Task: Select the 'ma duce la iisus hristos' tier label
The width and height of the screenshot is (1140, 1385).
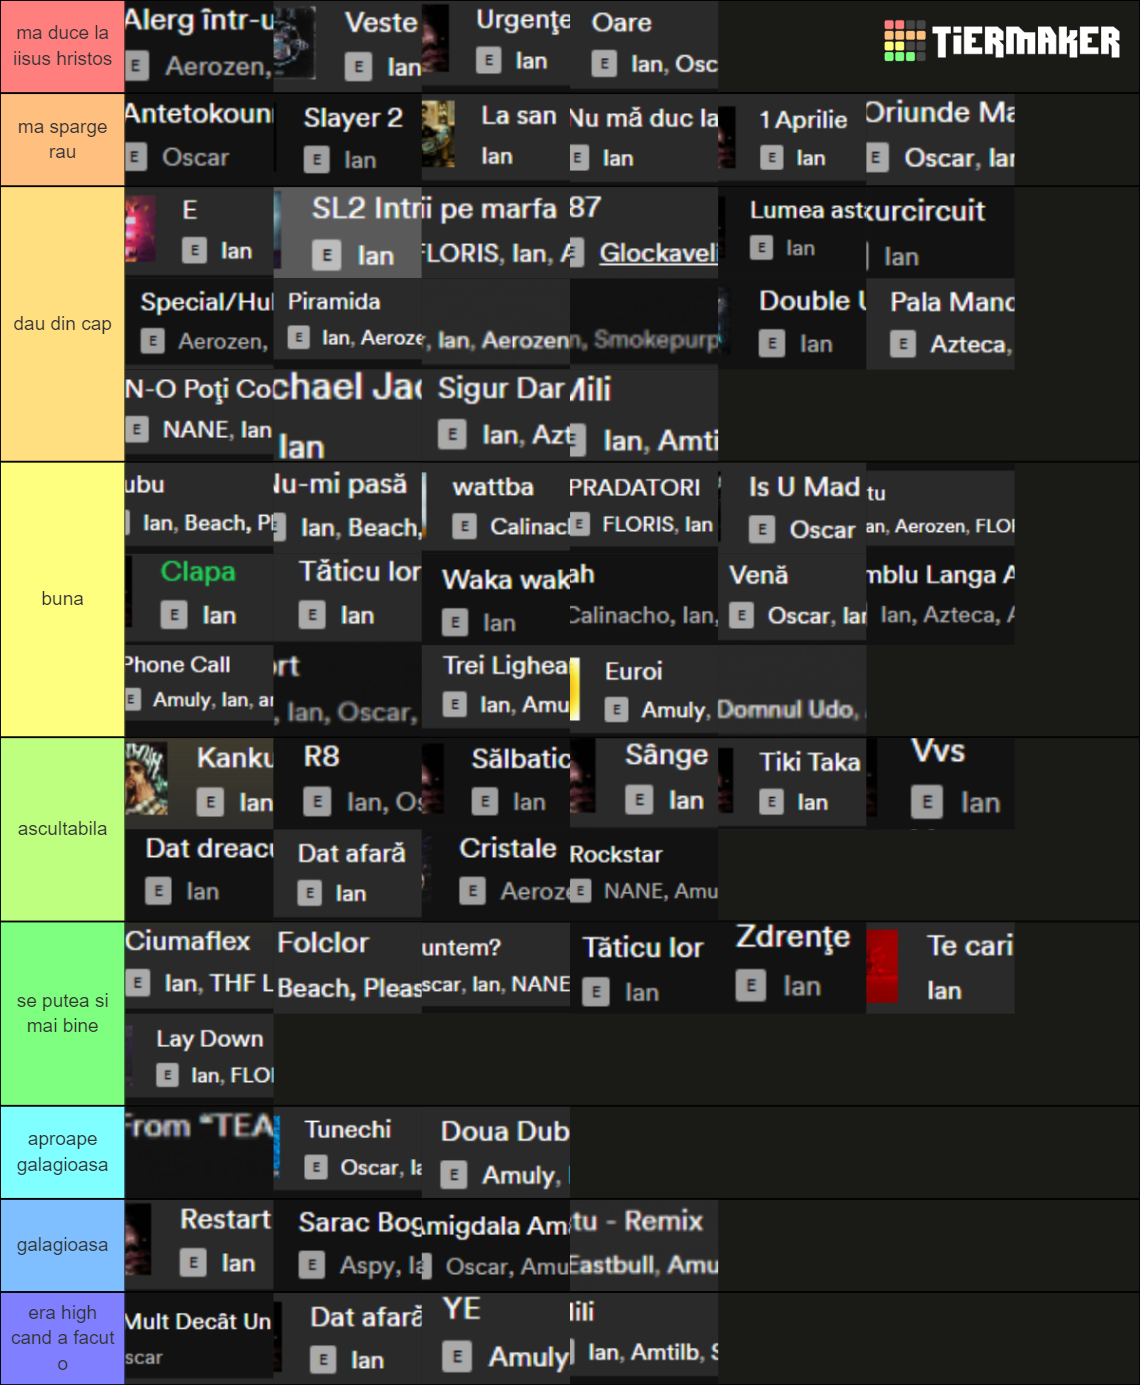Action: tap(62, 46)
